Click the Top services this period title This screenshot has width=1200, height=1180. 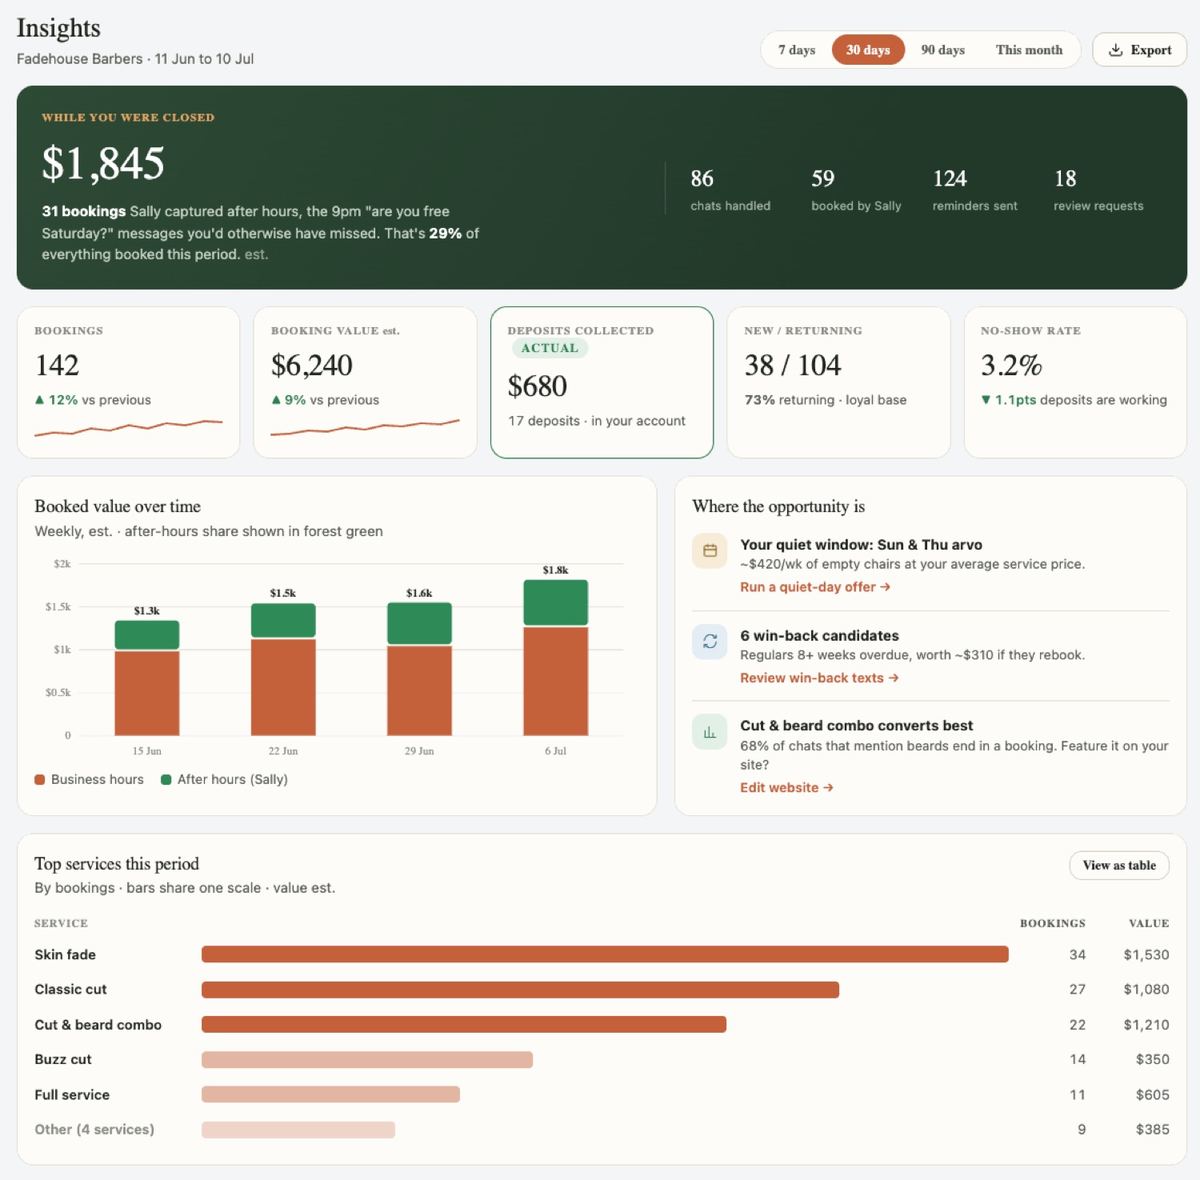click(x=116, y=864)
